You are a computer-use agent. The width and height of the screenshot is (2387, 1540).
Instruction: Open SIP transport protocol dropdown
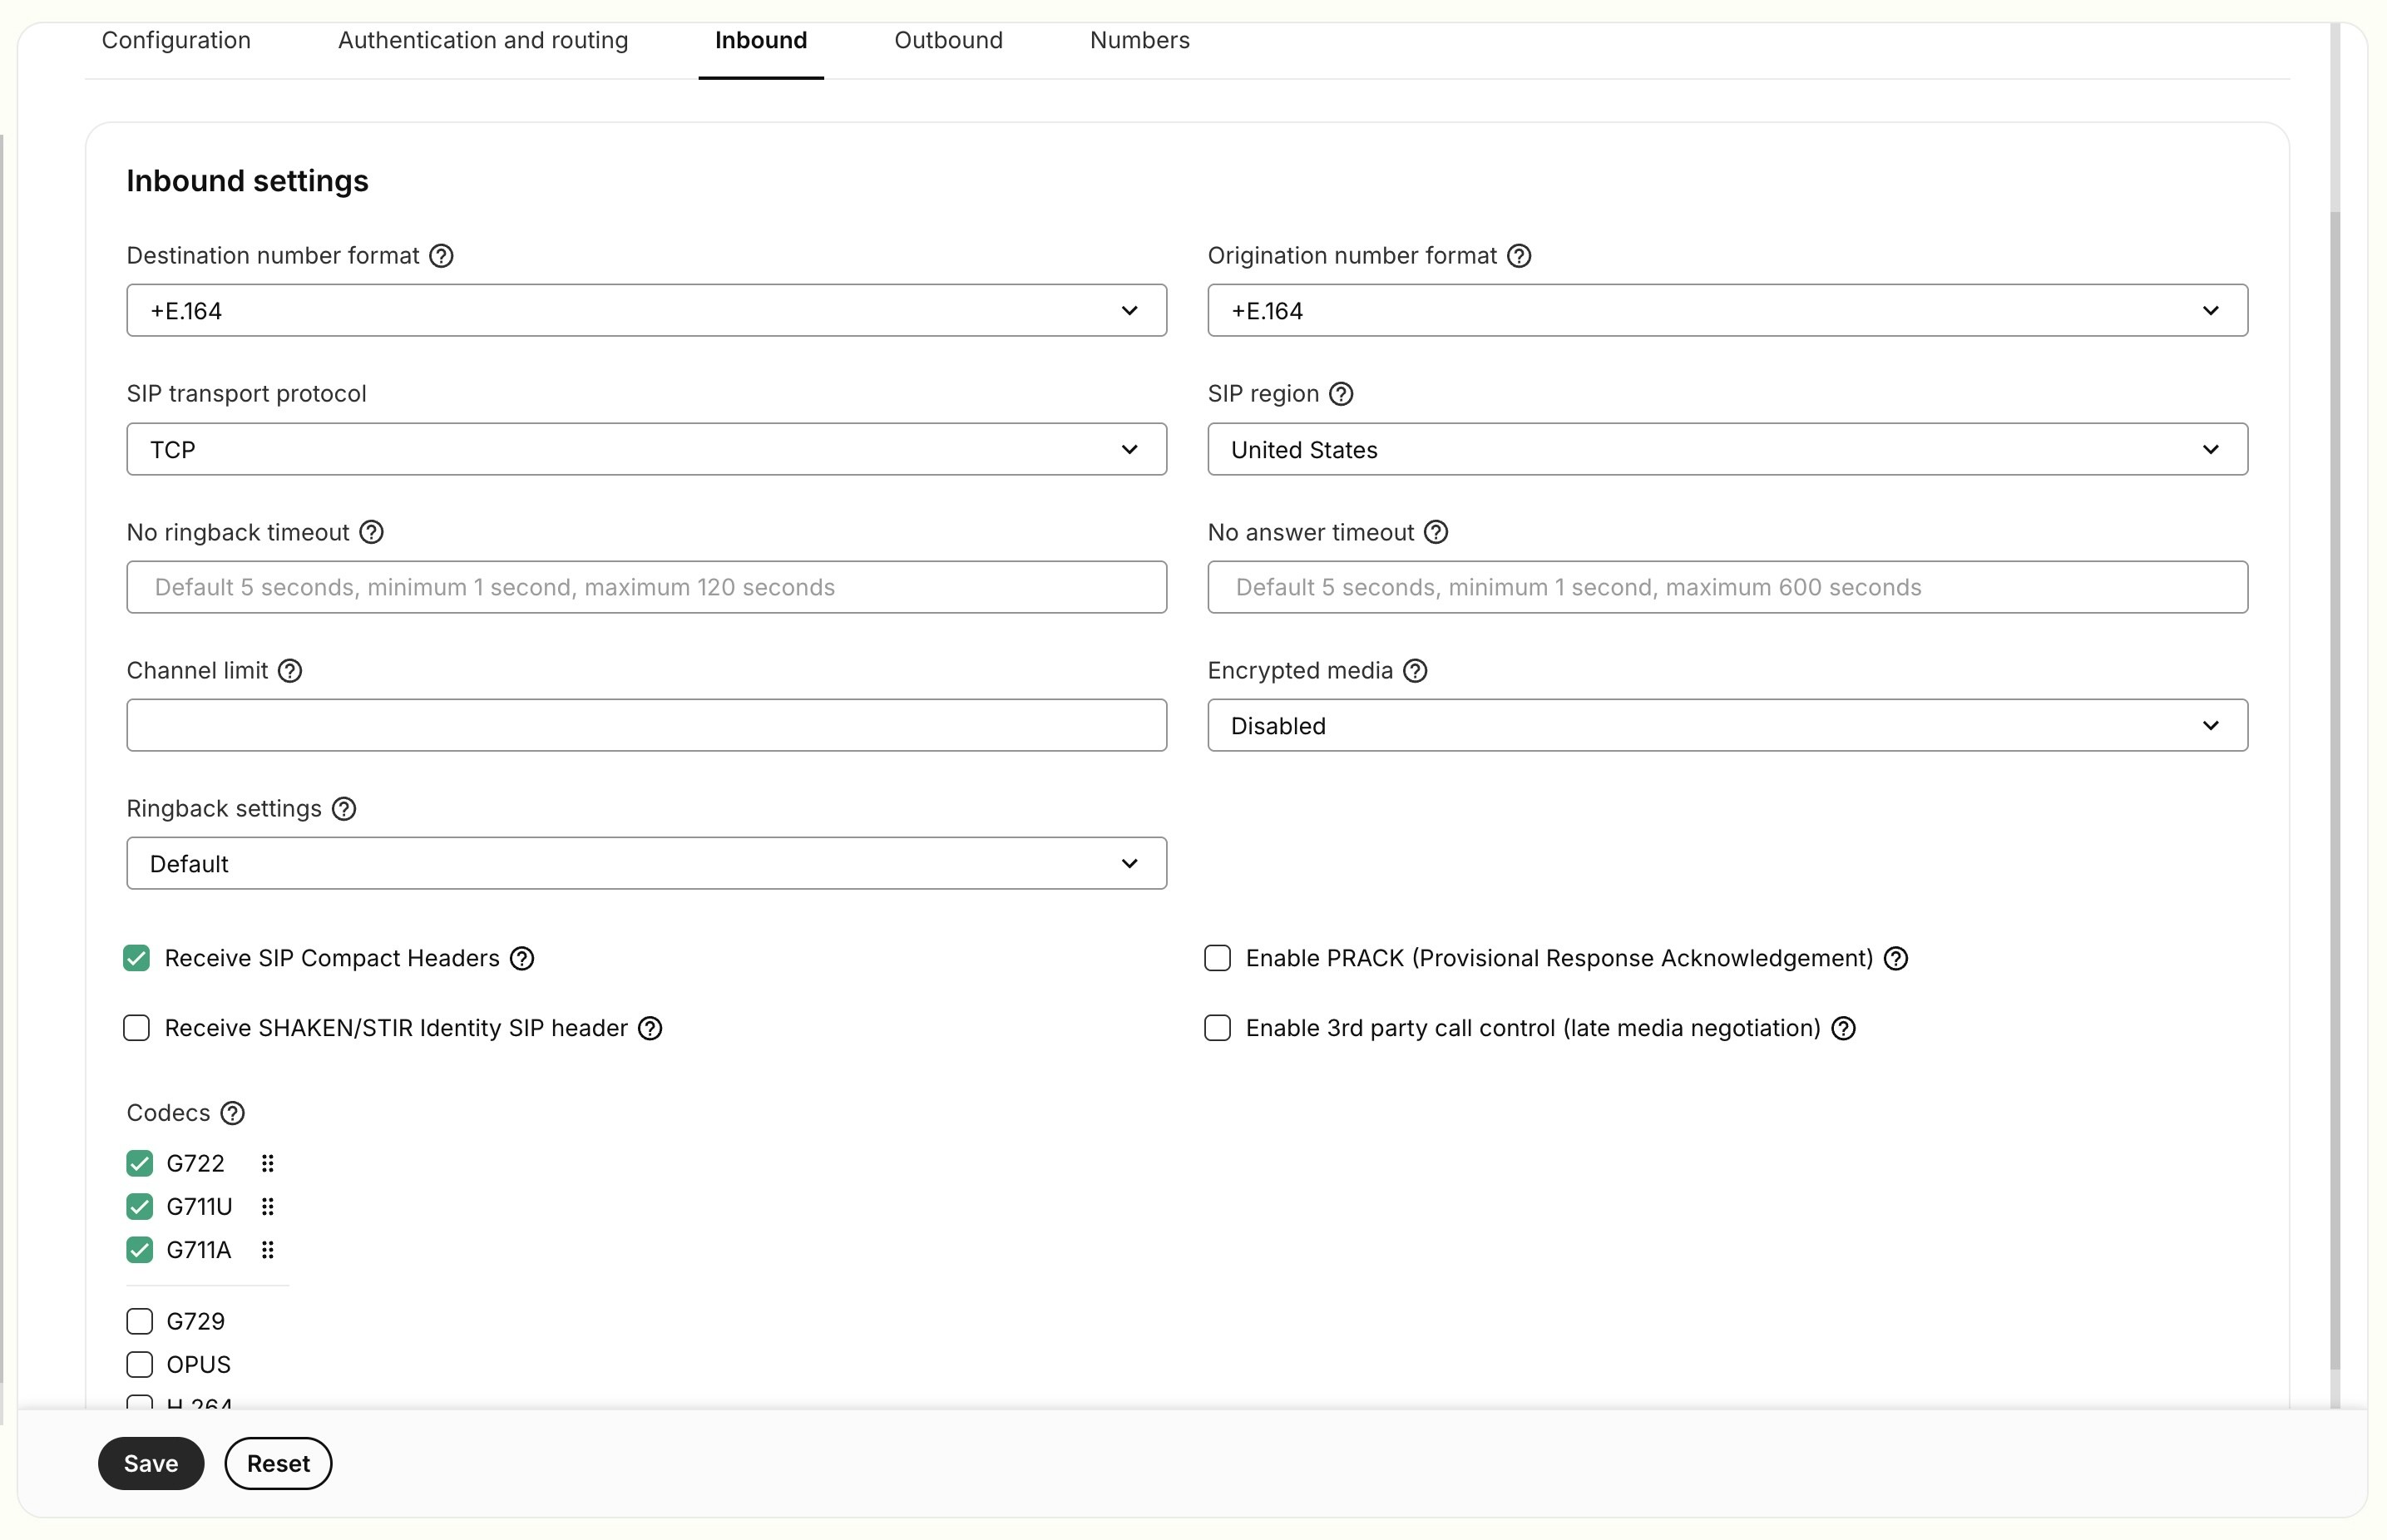coord(646,449)
